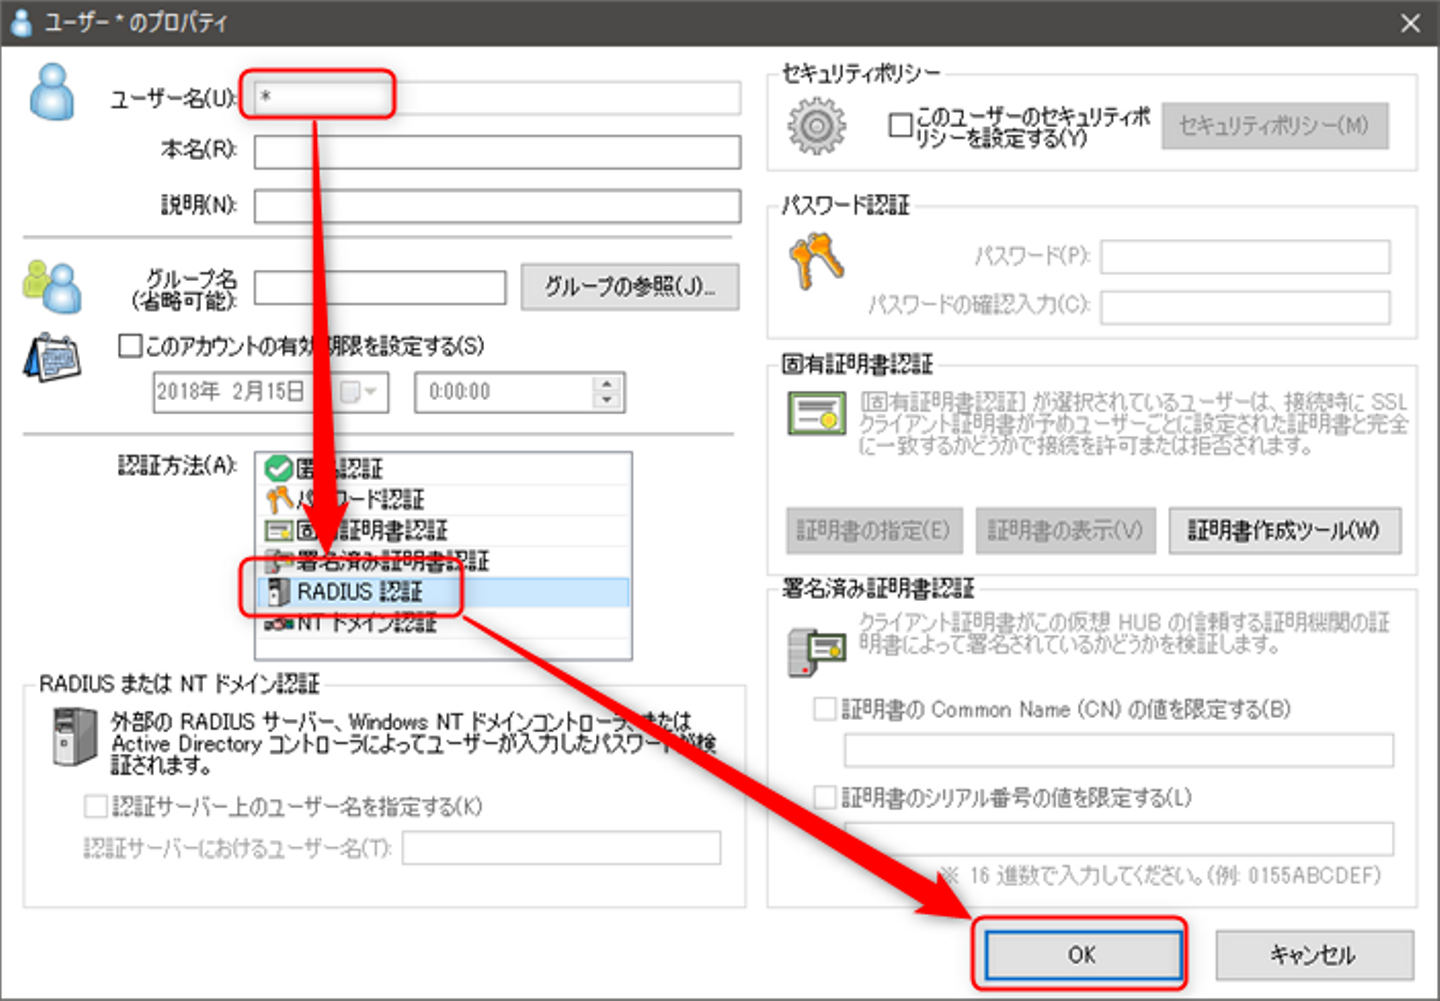The width and height of the screenshot is (1440, 1001).
Task: Focus the グループ名 input field
Action: tap(380, 287)
